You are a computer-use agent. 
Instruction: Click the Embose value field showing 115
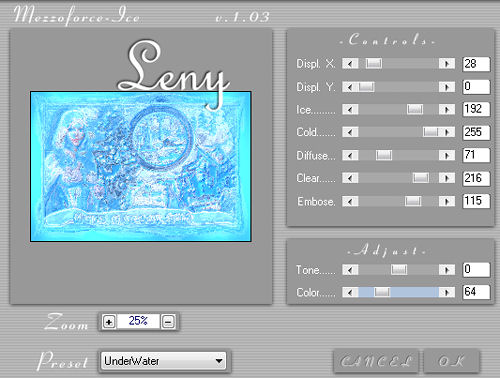pos(476,201)
